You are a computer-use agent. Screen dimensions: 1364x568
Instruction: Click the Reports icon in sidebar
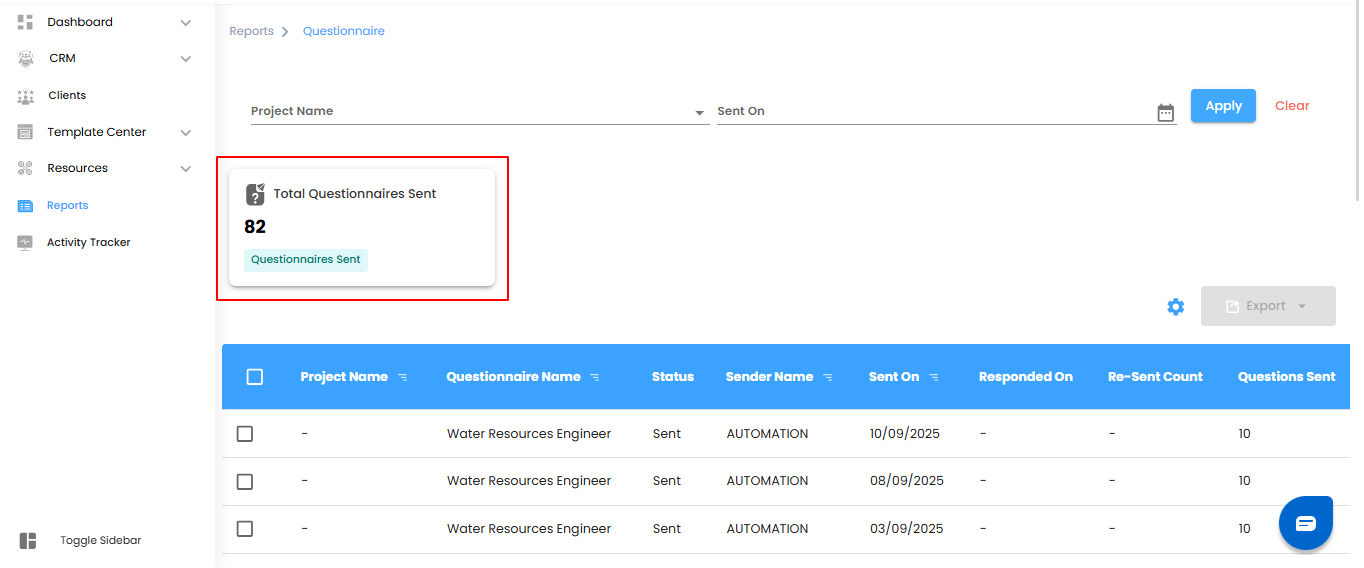(x=26, y=206)
